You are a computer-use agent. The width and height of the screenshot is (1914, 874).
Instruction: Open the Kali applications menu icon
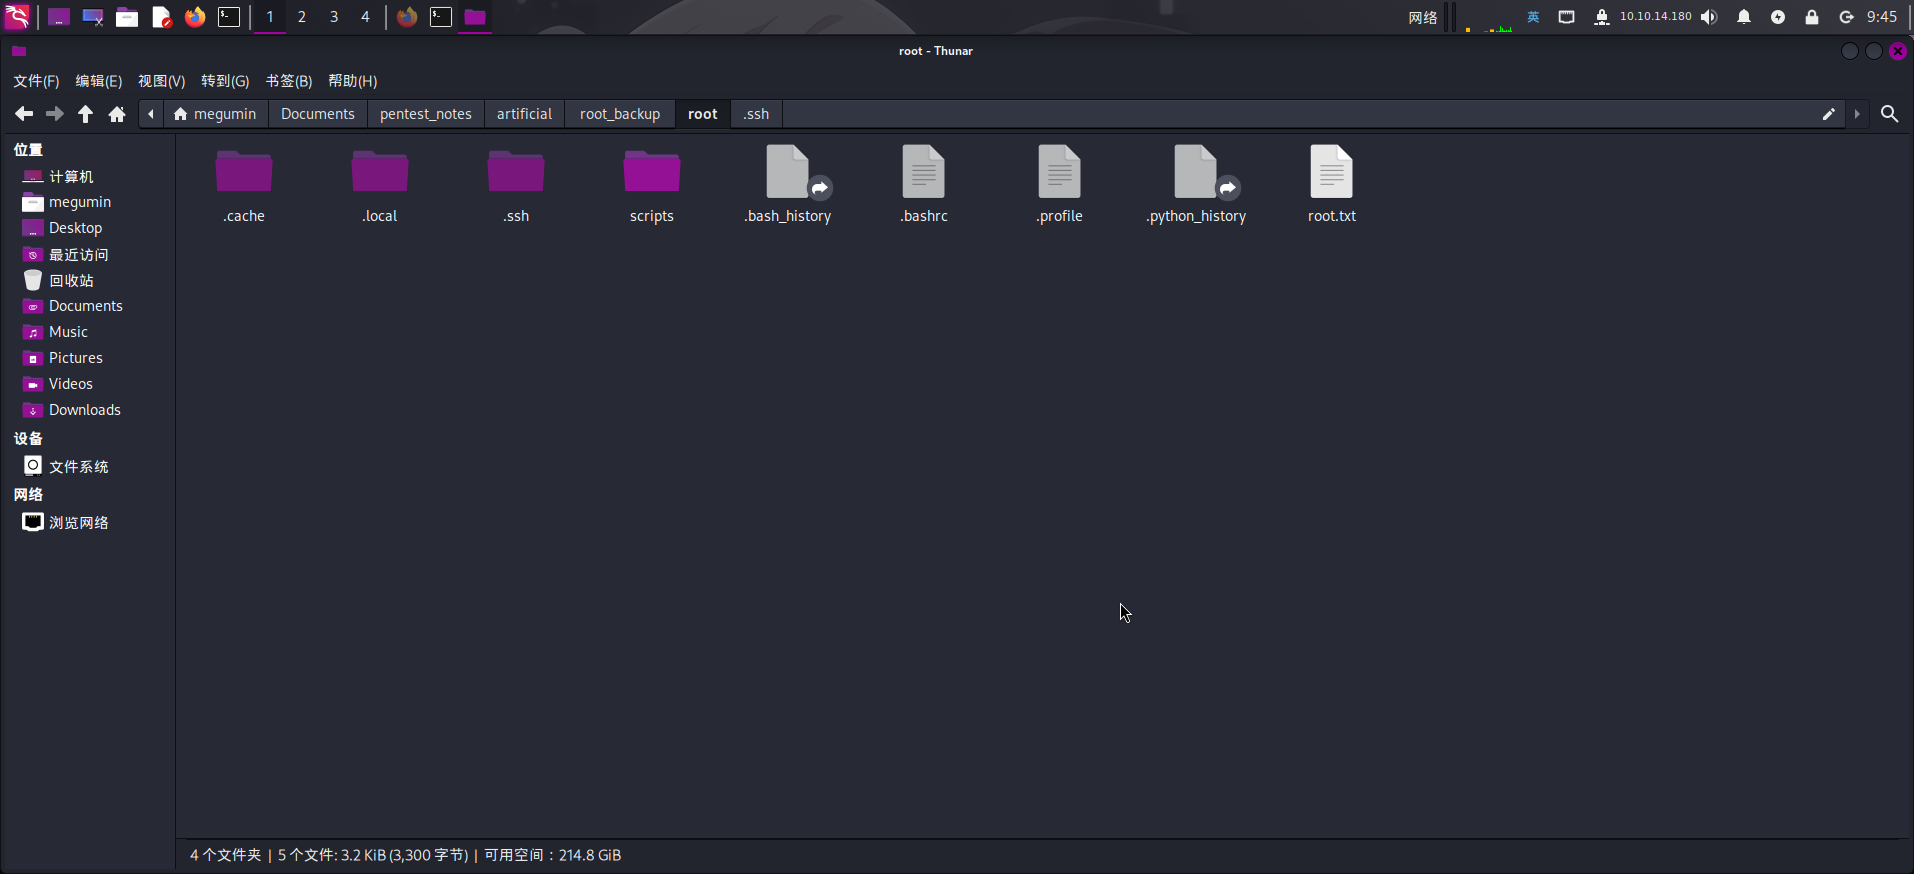[x=17, y=17]
